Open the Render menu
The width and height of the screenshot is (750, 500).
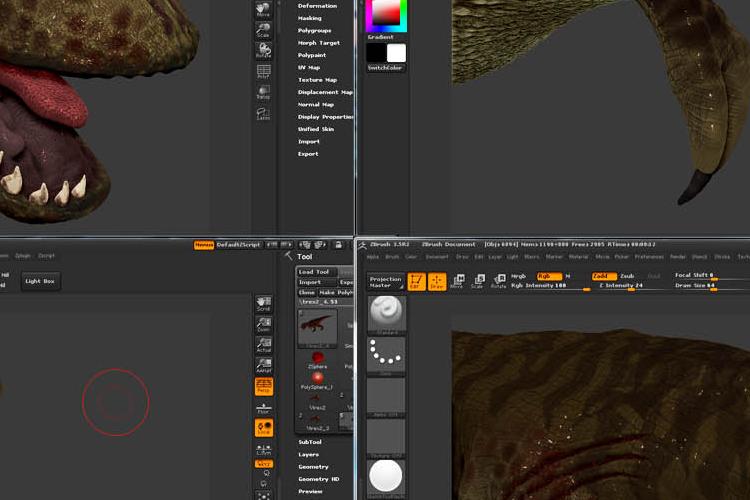pos(677,257)
